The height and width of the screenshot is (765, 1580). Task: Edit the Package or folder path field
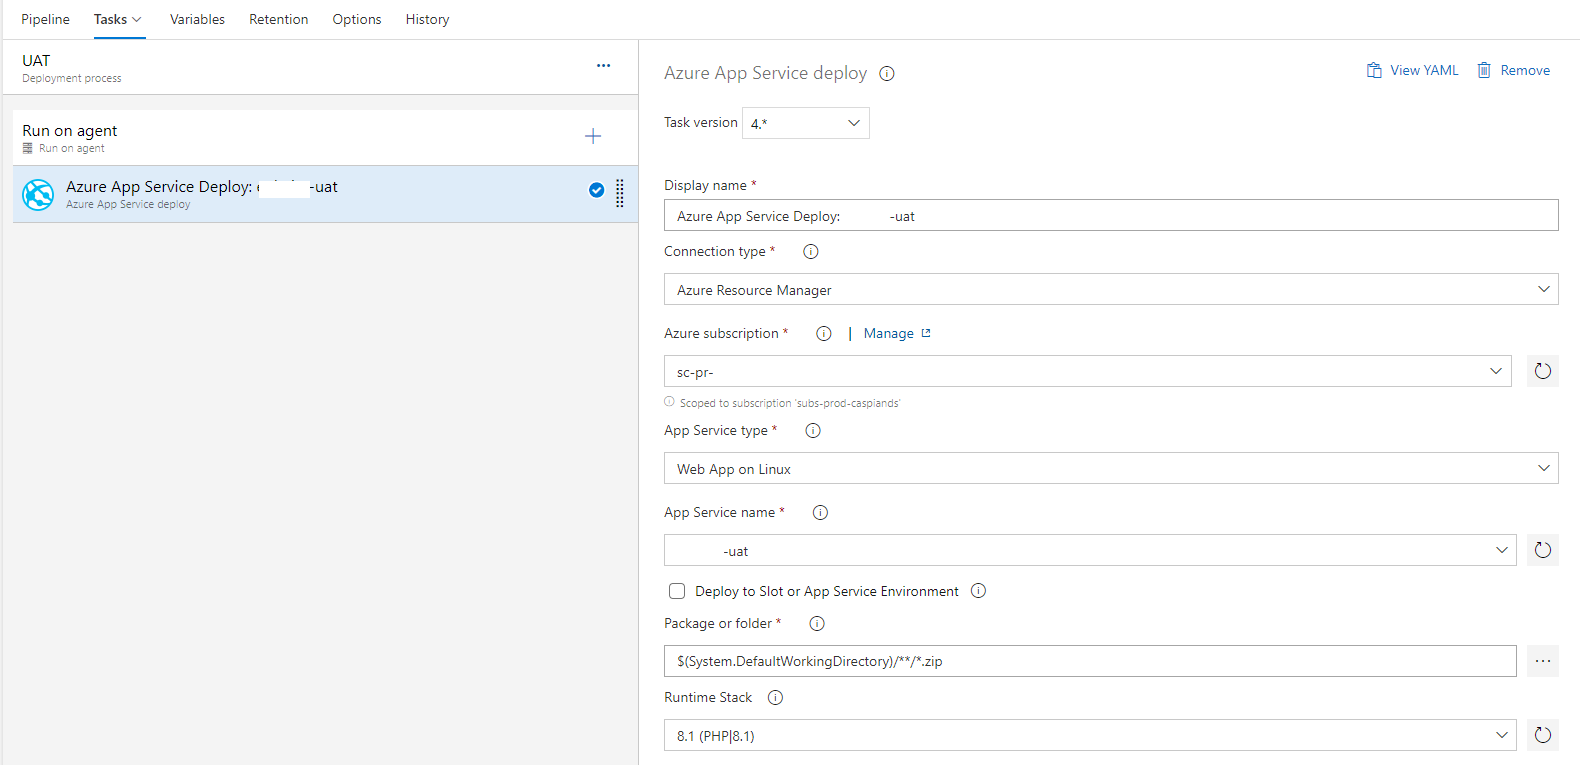[1090, 661]
